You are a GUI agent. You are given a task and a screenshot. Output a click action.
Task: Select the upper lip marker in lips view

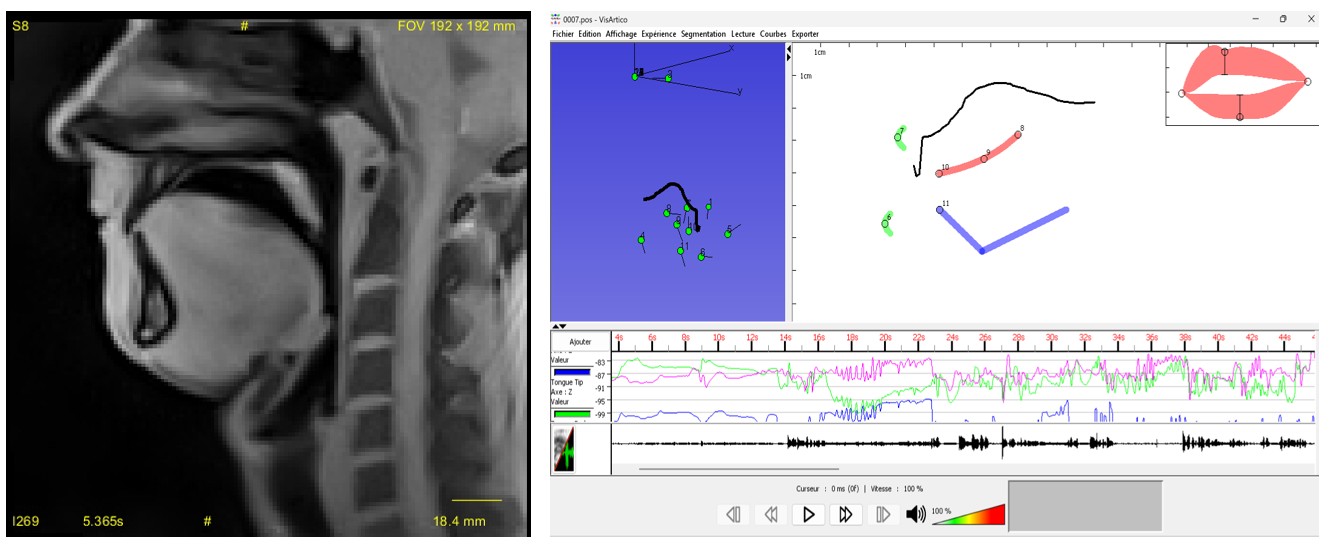[1225, 52]
